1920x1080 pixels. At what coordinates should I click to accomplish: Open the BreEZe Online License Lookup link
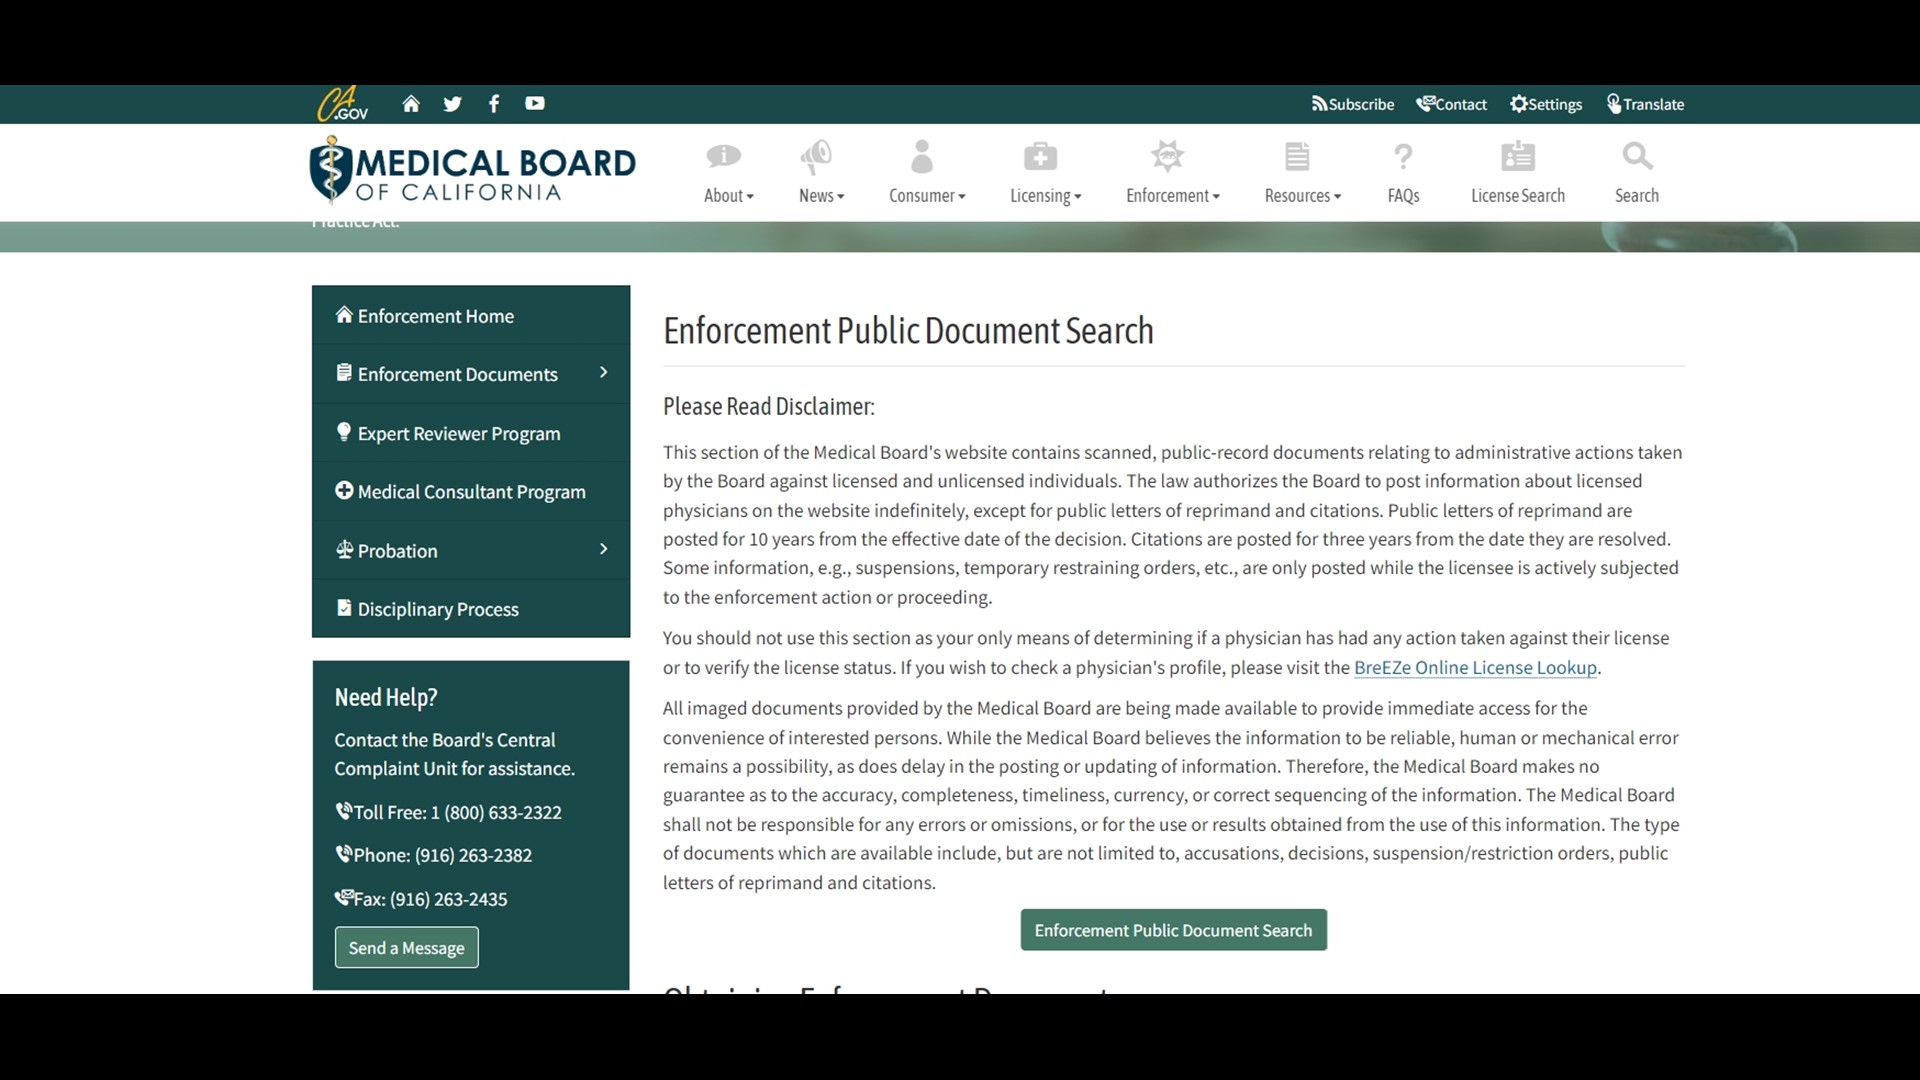point(1475,667)
